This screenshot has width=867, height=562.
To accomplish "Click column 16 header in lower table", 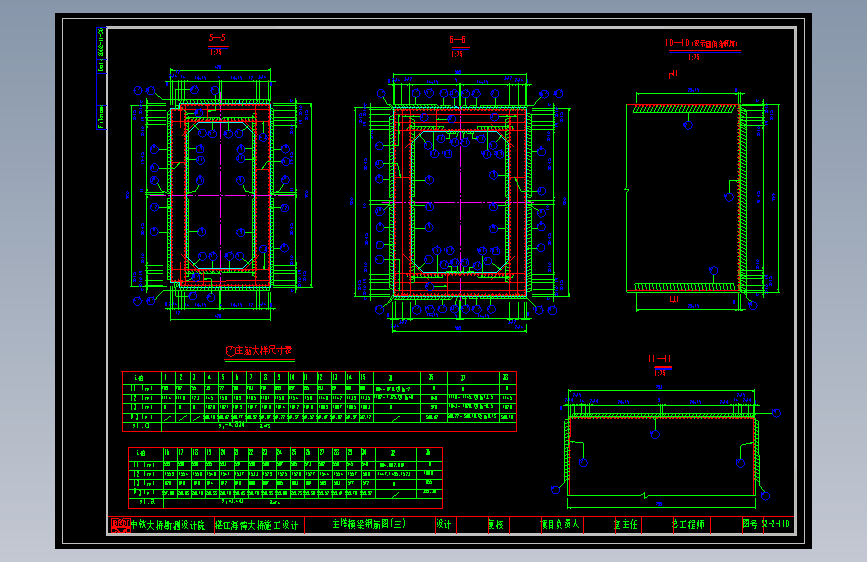I will (168, 452).
